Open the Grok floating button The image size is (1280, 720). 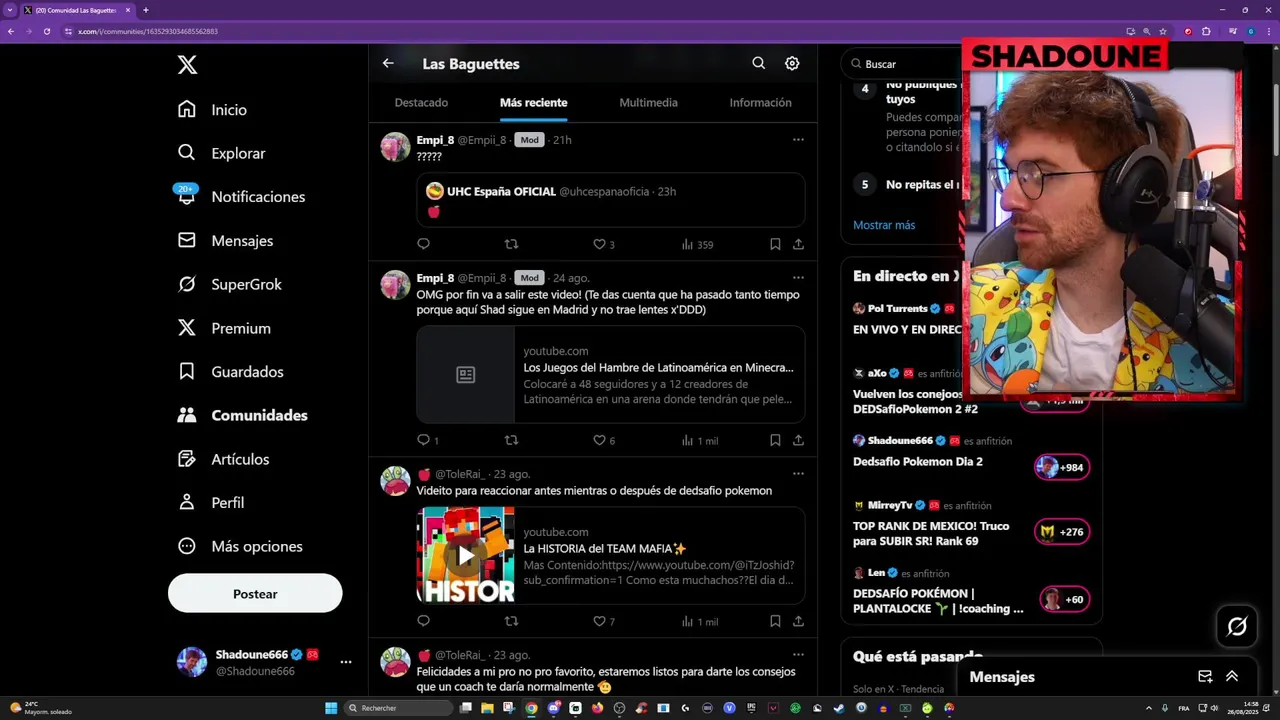pos(1237,627)
